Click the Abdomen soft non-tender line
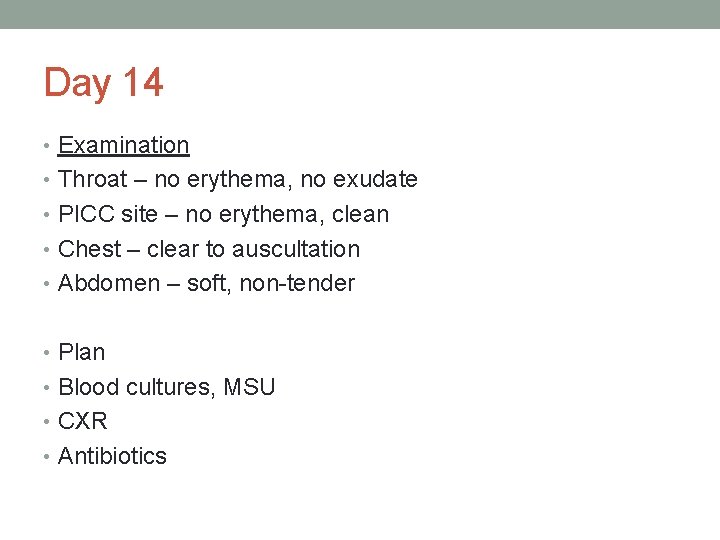 coord(207,283)
